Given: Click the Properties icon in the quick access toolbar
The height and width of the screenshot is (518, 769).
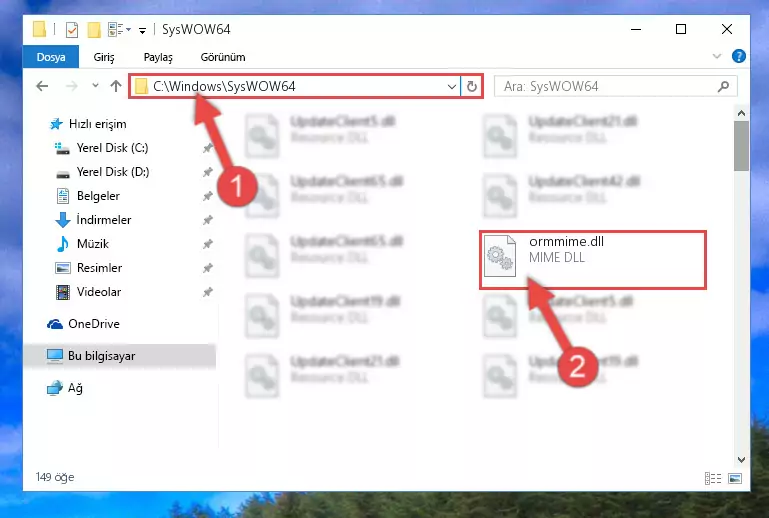Looking at the screenshot, I should 72,30.
